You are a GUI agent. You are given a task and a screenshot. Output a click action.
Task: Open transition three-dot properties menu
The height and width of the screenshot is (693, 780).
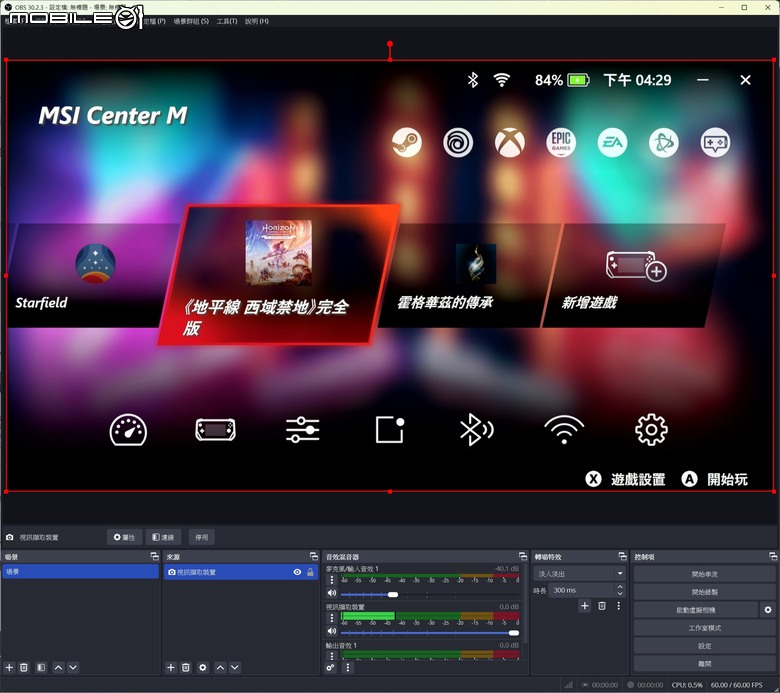click(619, 606)
